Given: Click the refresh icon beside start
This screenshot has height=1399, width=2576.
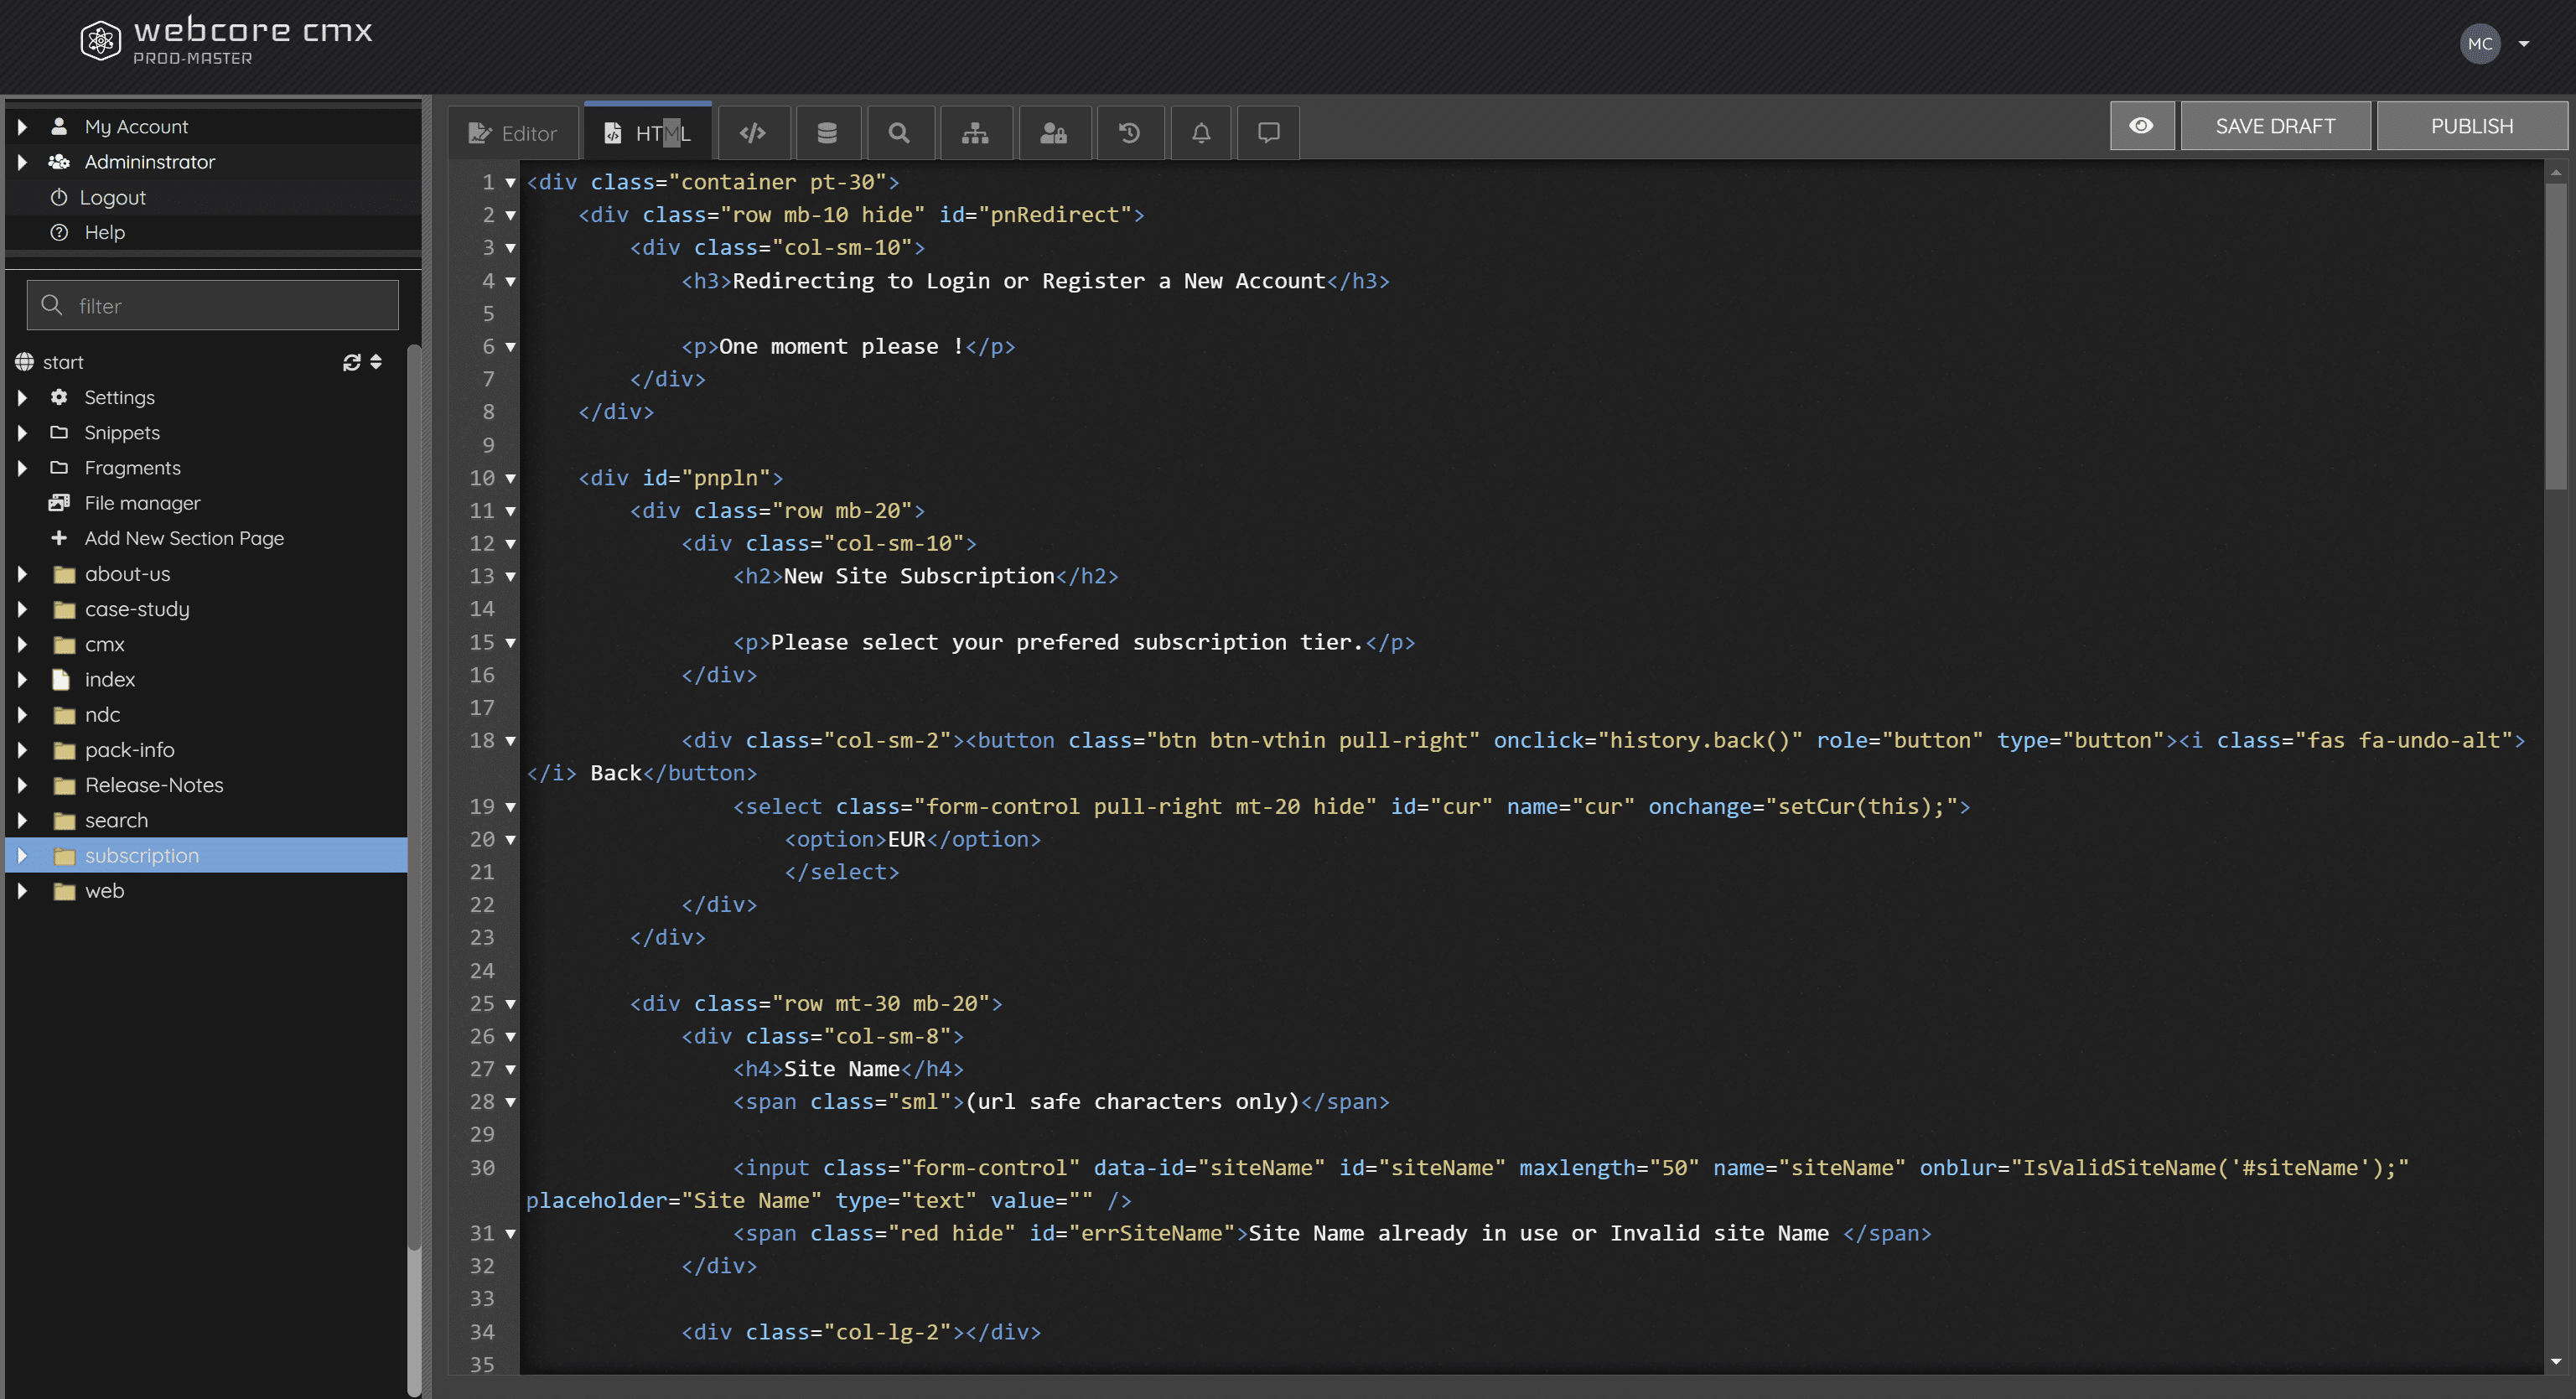Looking at the screenshot, I should point(351,362).
